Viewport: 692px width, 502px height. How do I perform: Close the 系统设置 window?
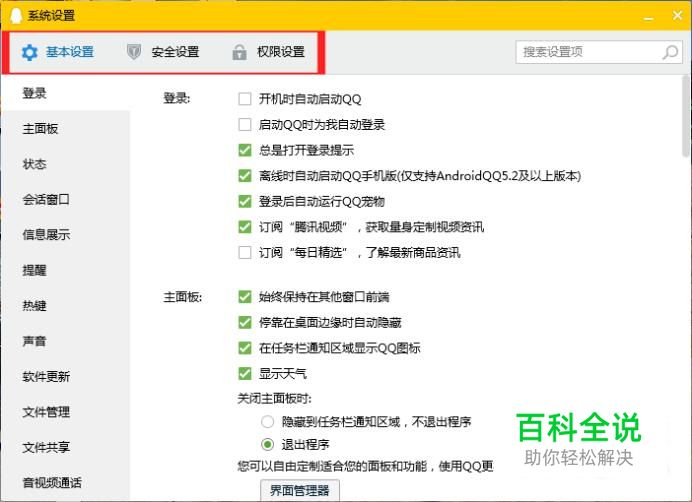point(677,15)
